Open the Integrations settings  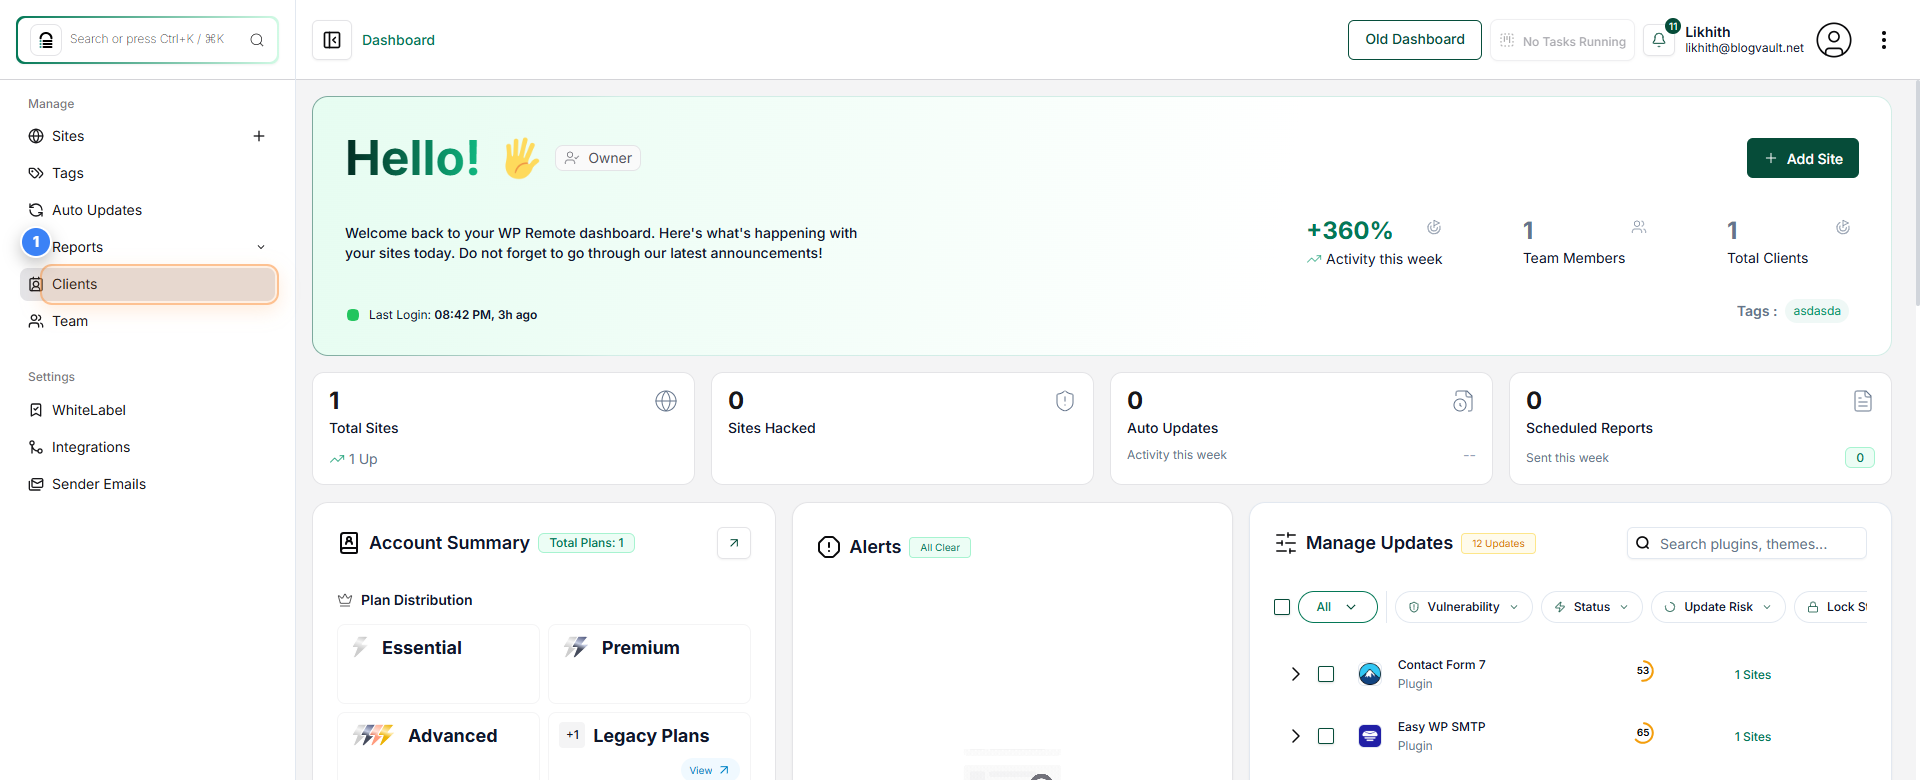(x=90, y=446)
